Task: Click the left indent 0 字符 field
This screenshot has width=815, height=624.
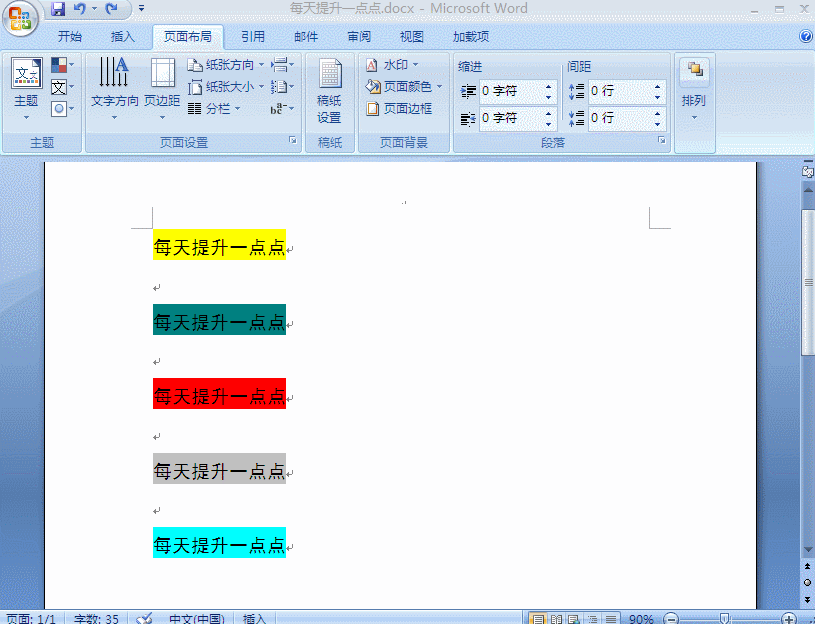Action: pos(510,91)
